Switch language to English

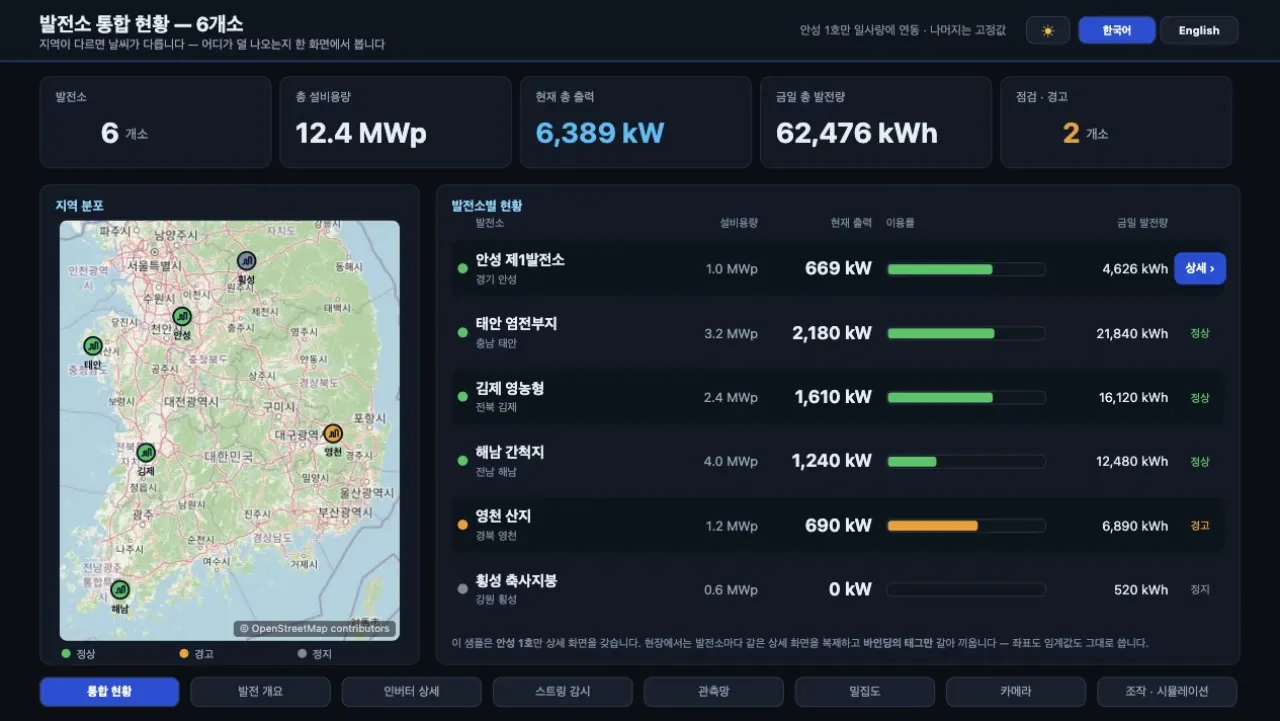click(1199, 30)
